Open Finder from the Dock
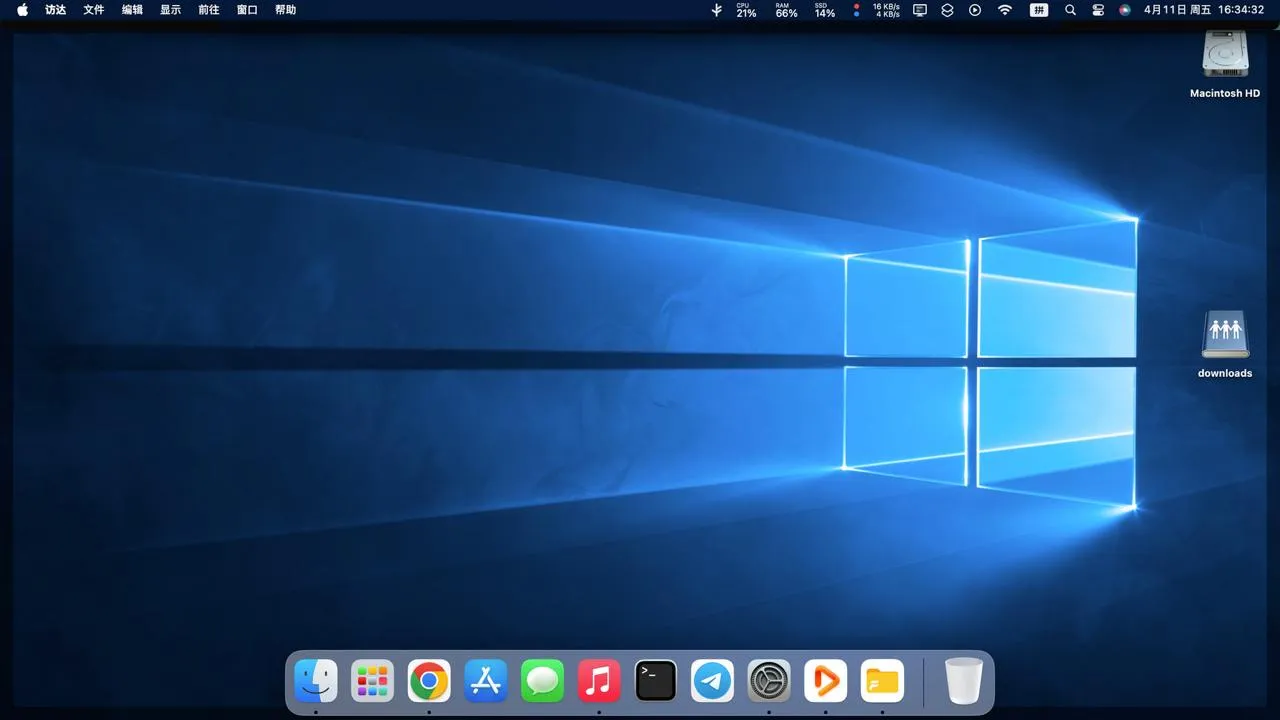 pyautogui.click(x=316, y=681)
